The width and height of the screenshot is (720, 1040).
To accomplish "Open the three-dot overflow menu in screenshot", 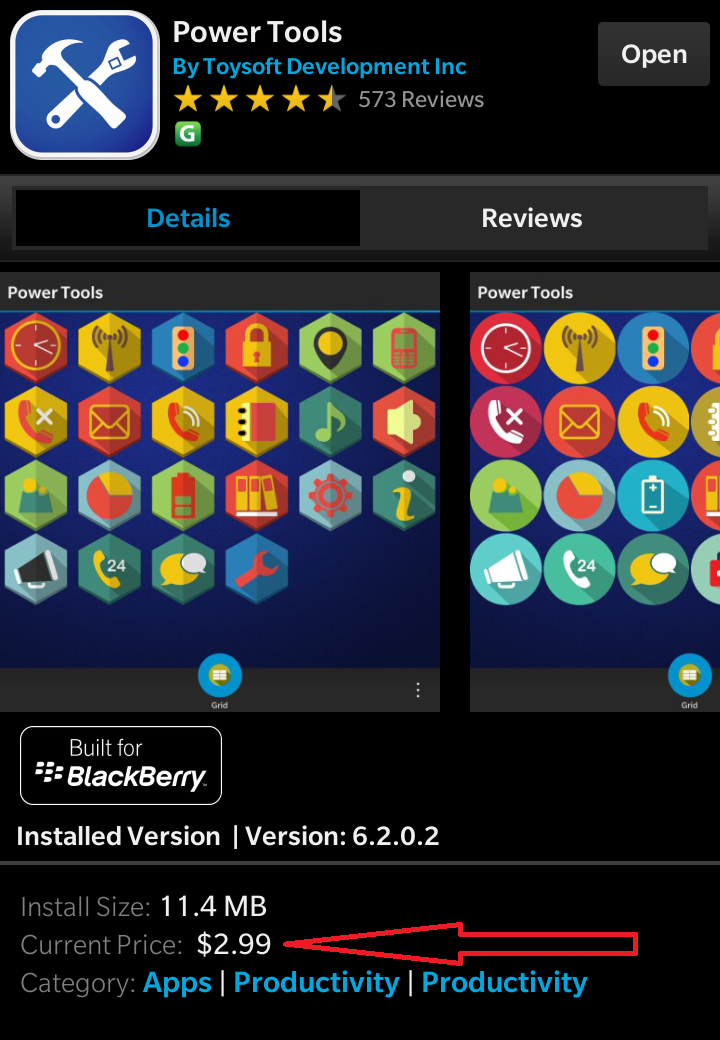I will click(x=418, y=690).
